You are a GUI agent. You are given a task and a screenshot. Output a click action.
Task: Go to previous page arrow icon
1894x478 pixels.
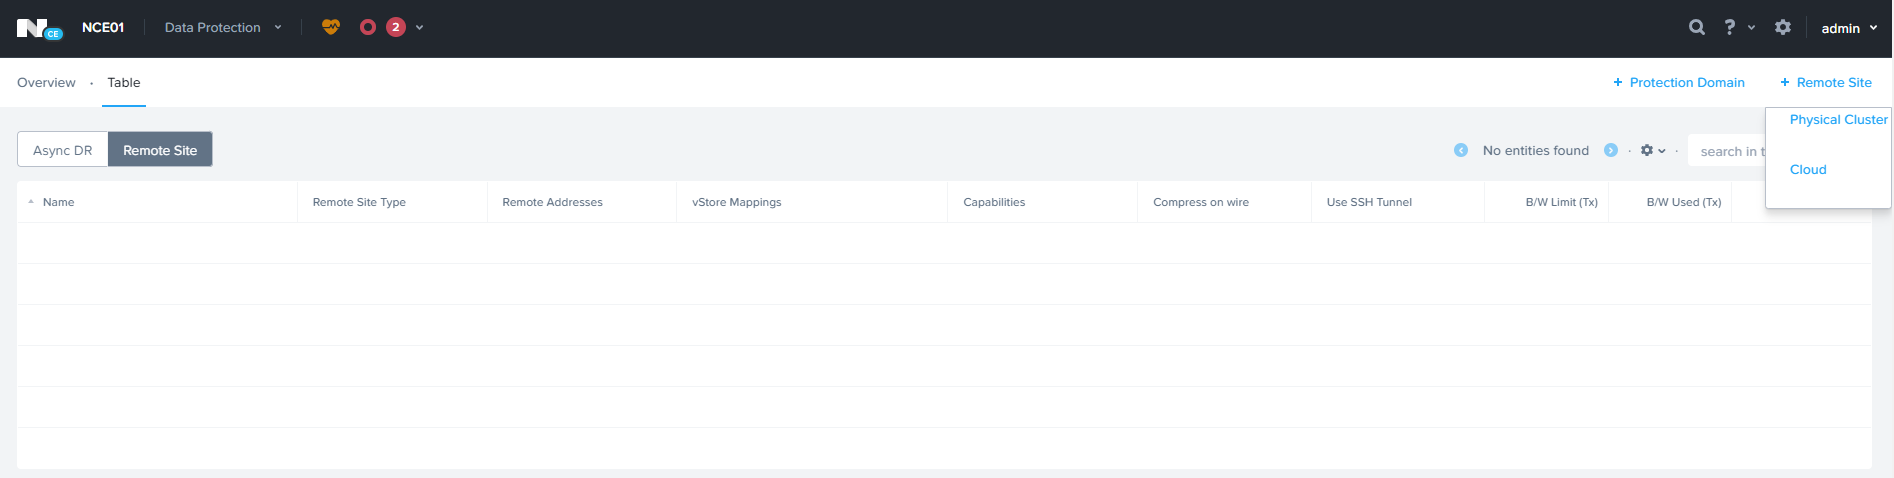(1461, 151)
